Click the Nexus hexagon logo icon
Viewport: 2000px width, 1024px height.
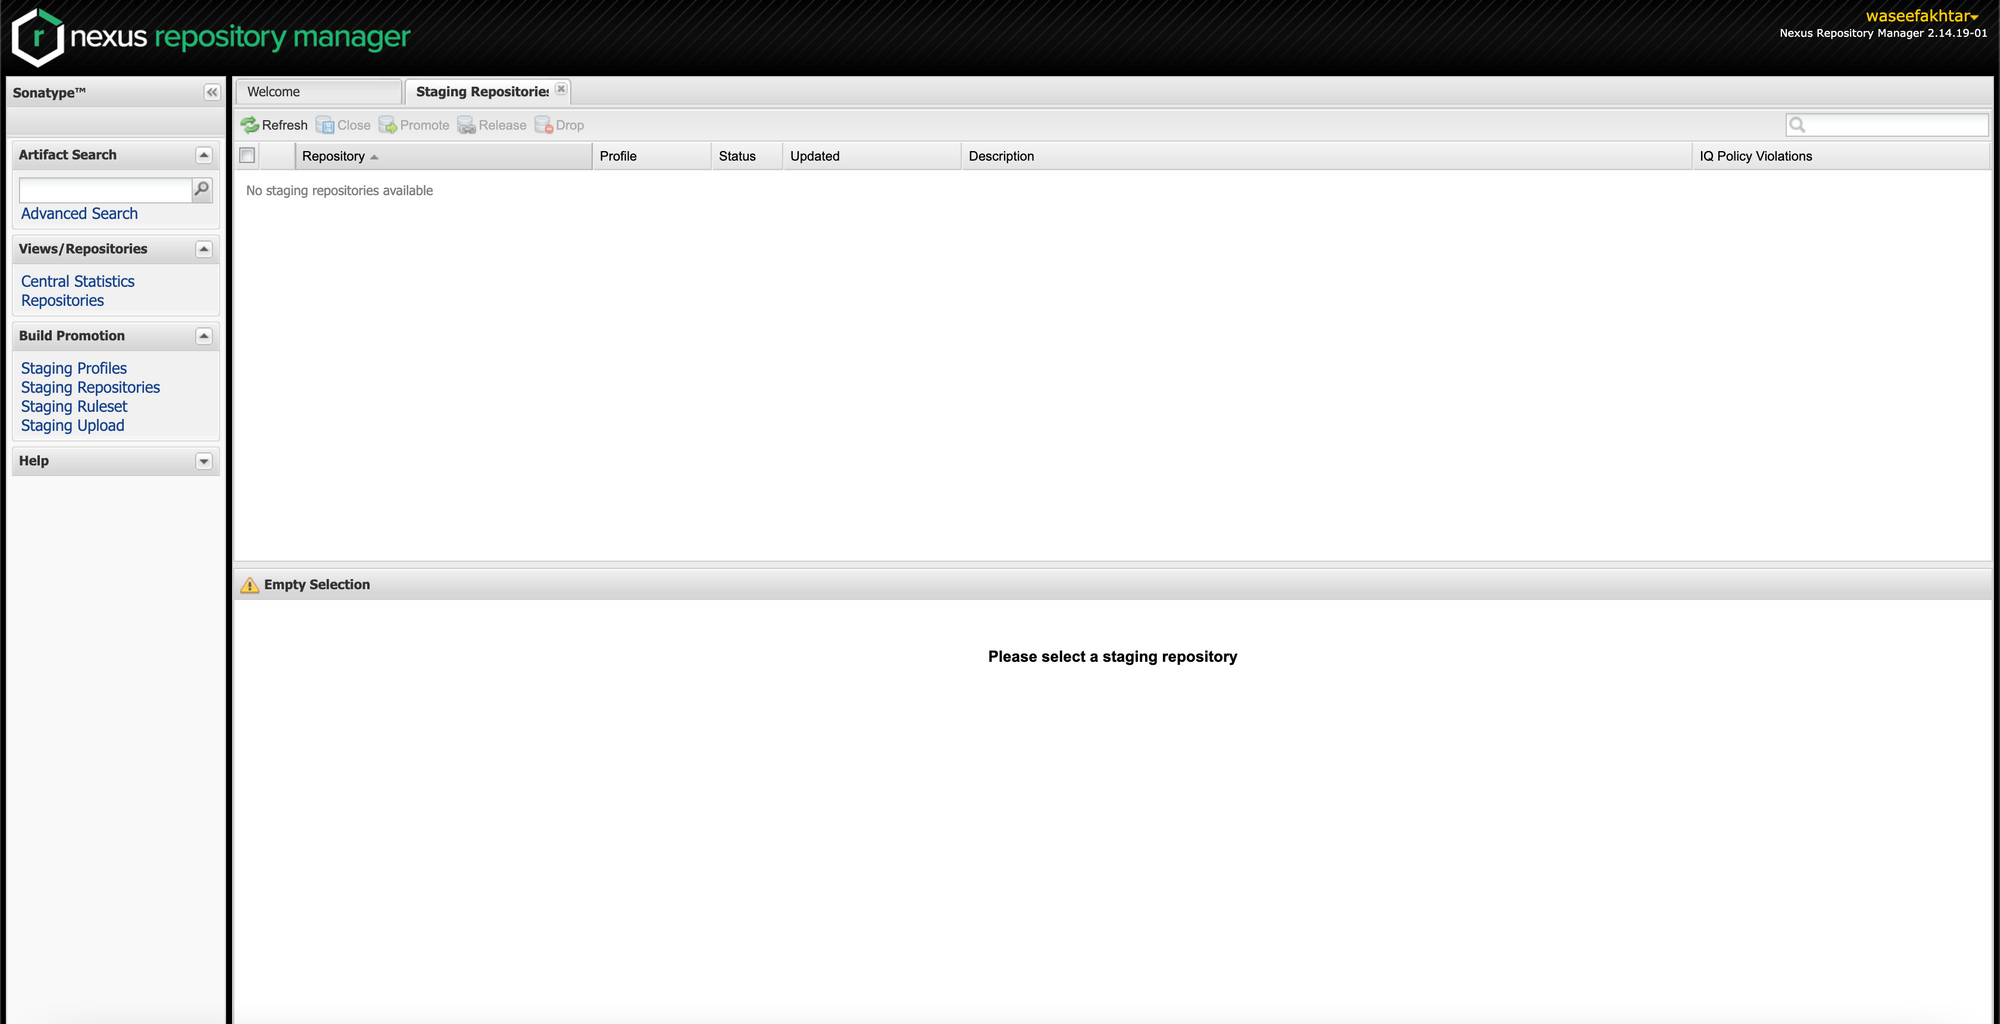(x=38, y=38)
